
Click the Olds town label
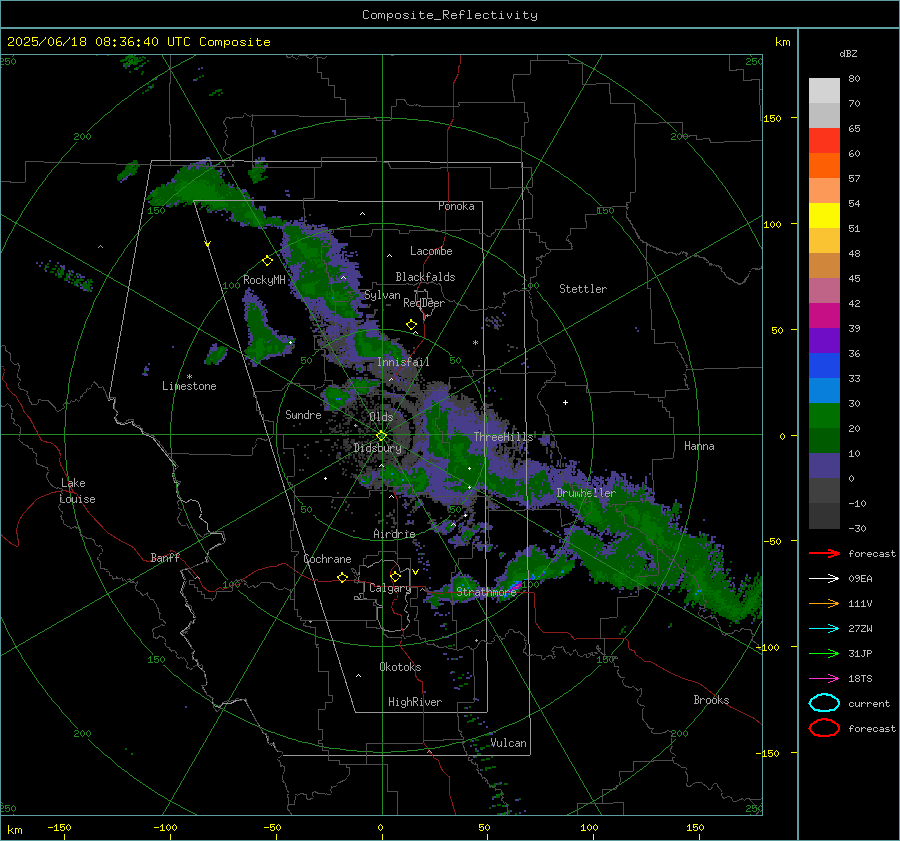[x=381, y=417]
